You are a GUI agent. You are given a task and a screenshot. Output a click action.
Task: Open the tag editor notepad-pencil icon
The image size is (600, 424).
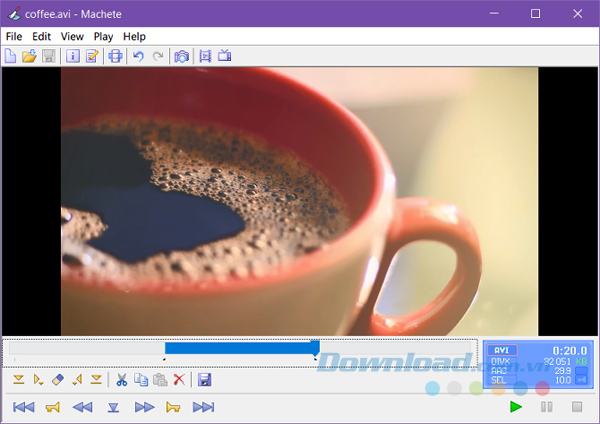pos(92,56)
